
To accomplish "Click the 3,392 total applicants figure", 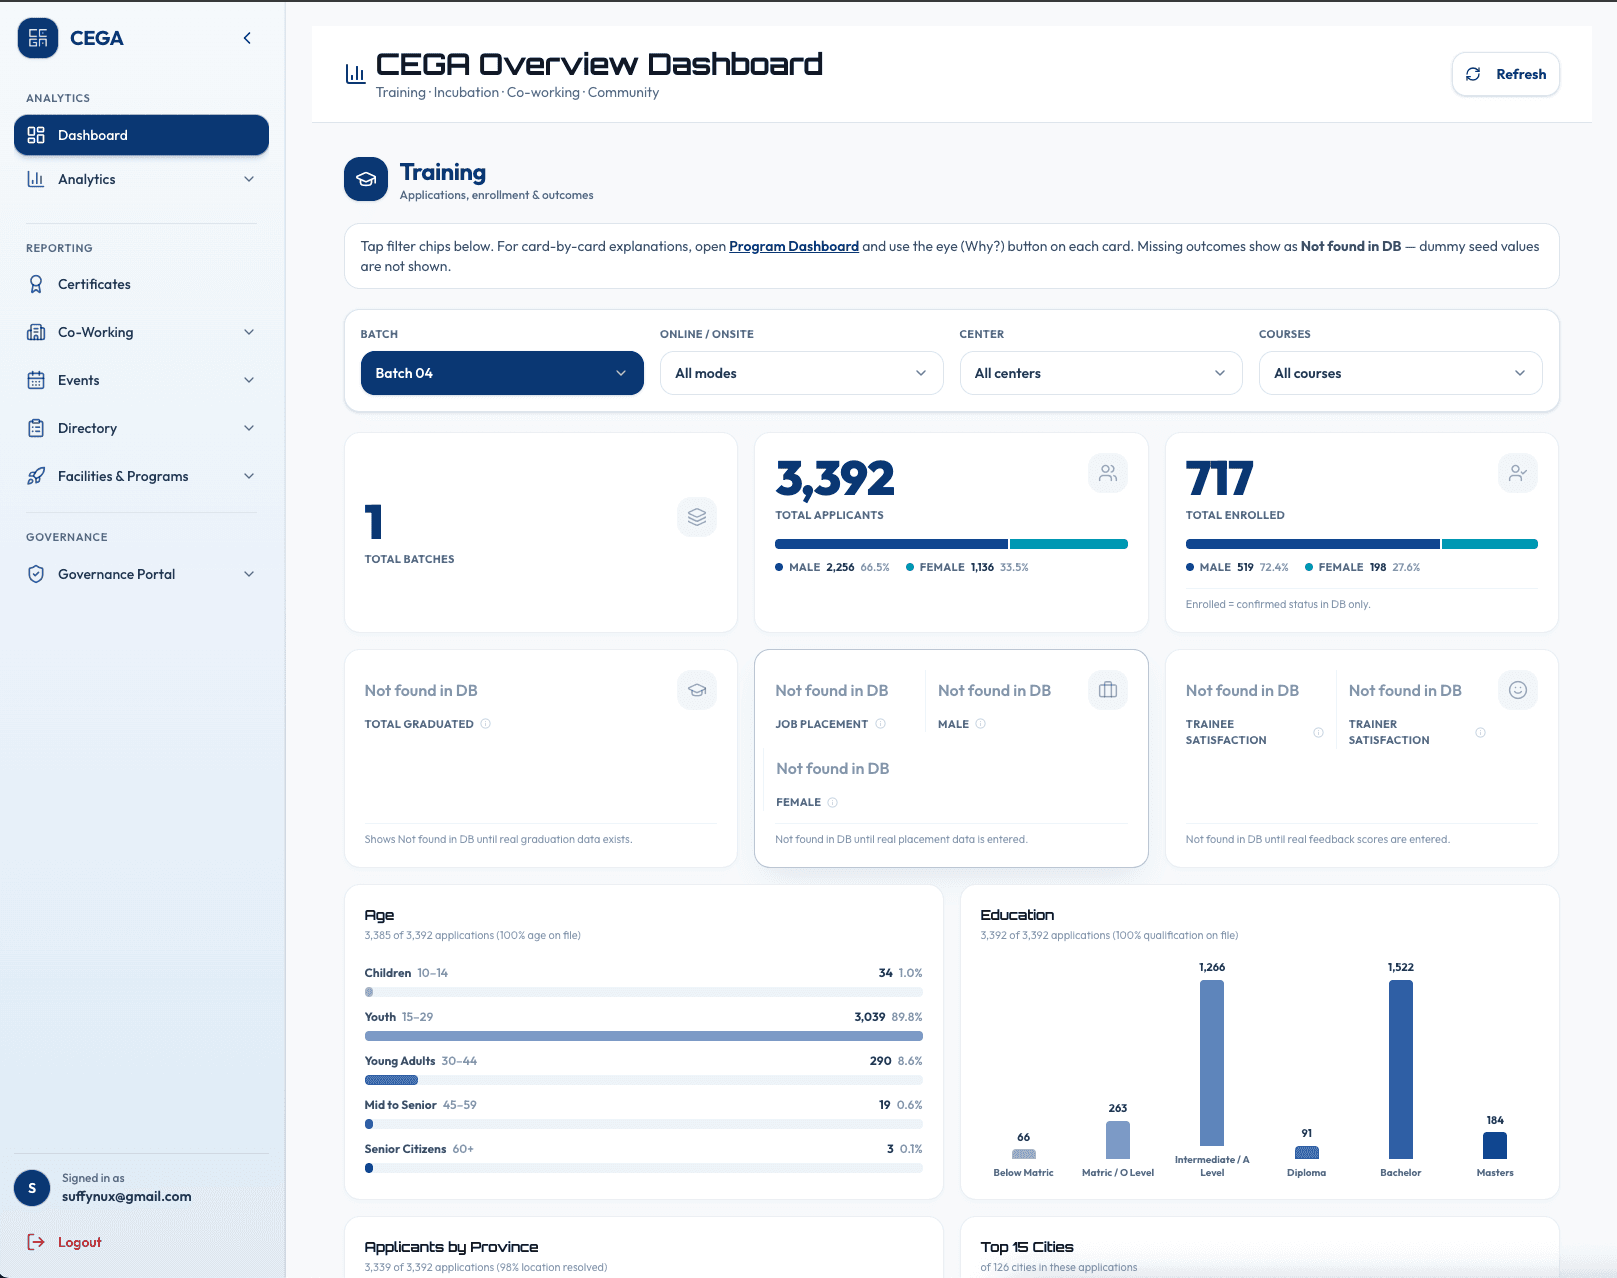I will [x=835, y=479].
